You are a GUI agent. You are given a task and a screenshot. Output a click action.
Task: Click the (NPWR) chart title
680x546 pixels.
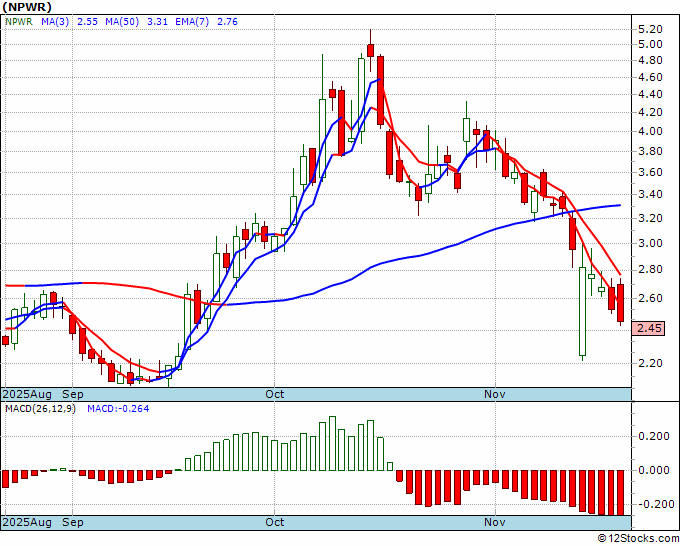[x=27, y=7]
